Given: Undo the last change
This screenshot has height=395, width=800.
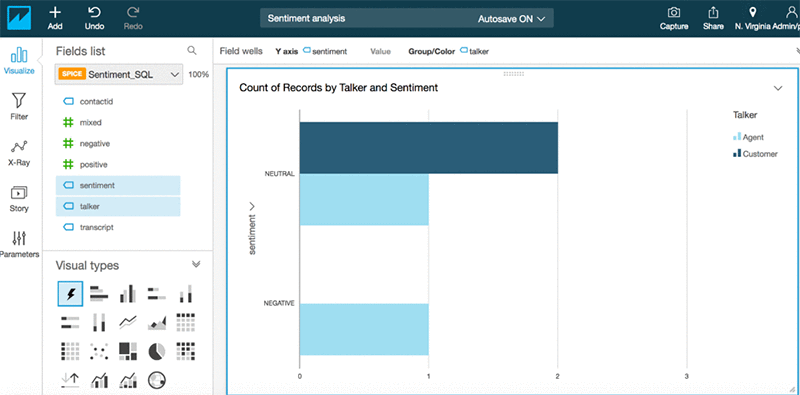Looking at the screenshot, I should point(94,18).
